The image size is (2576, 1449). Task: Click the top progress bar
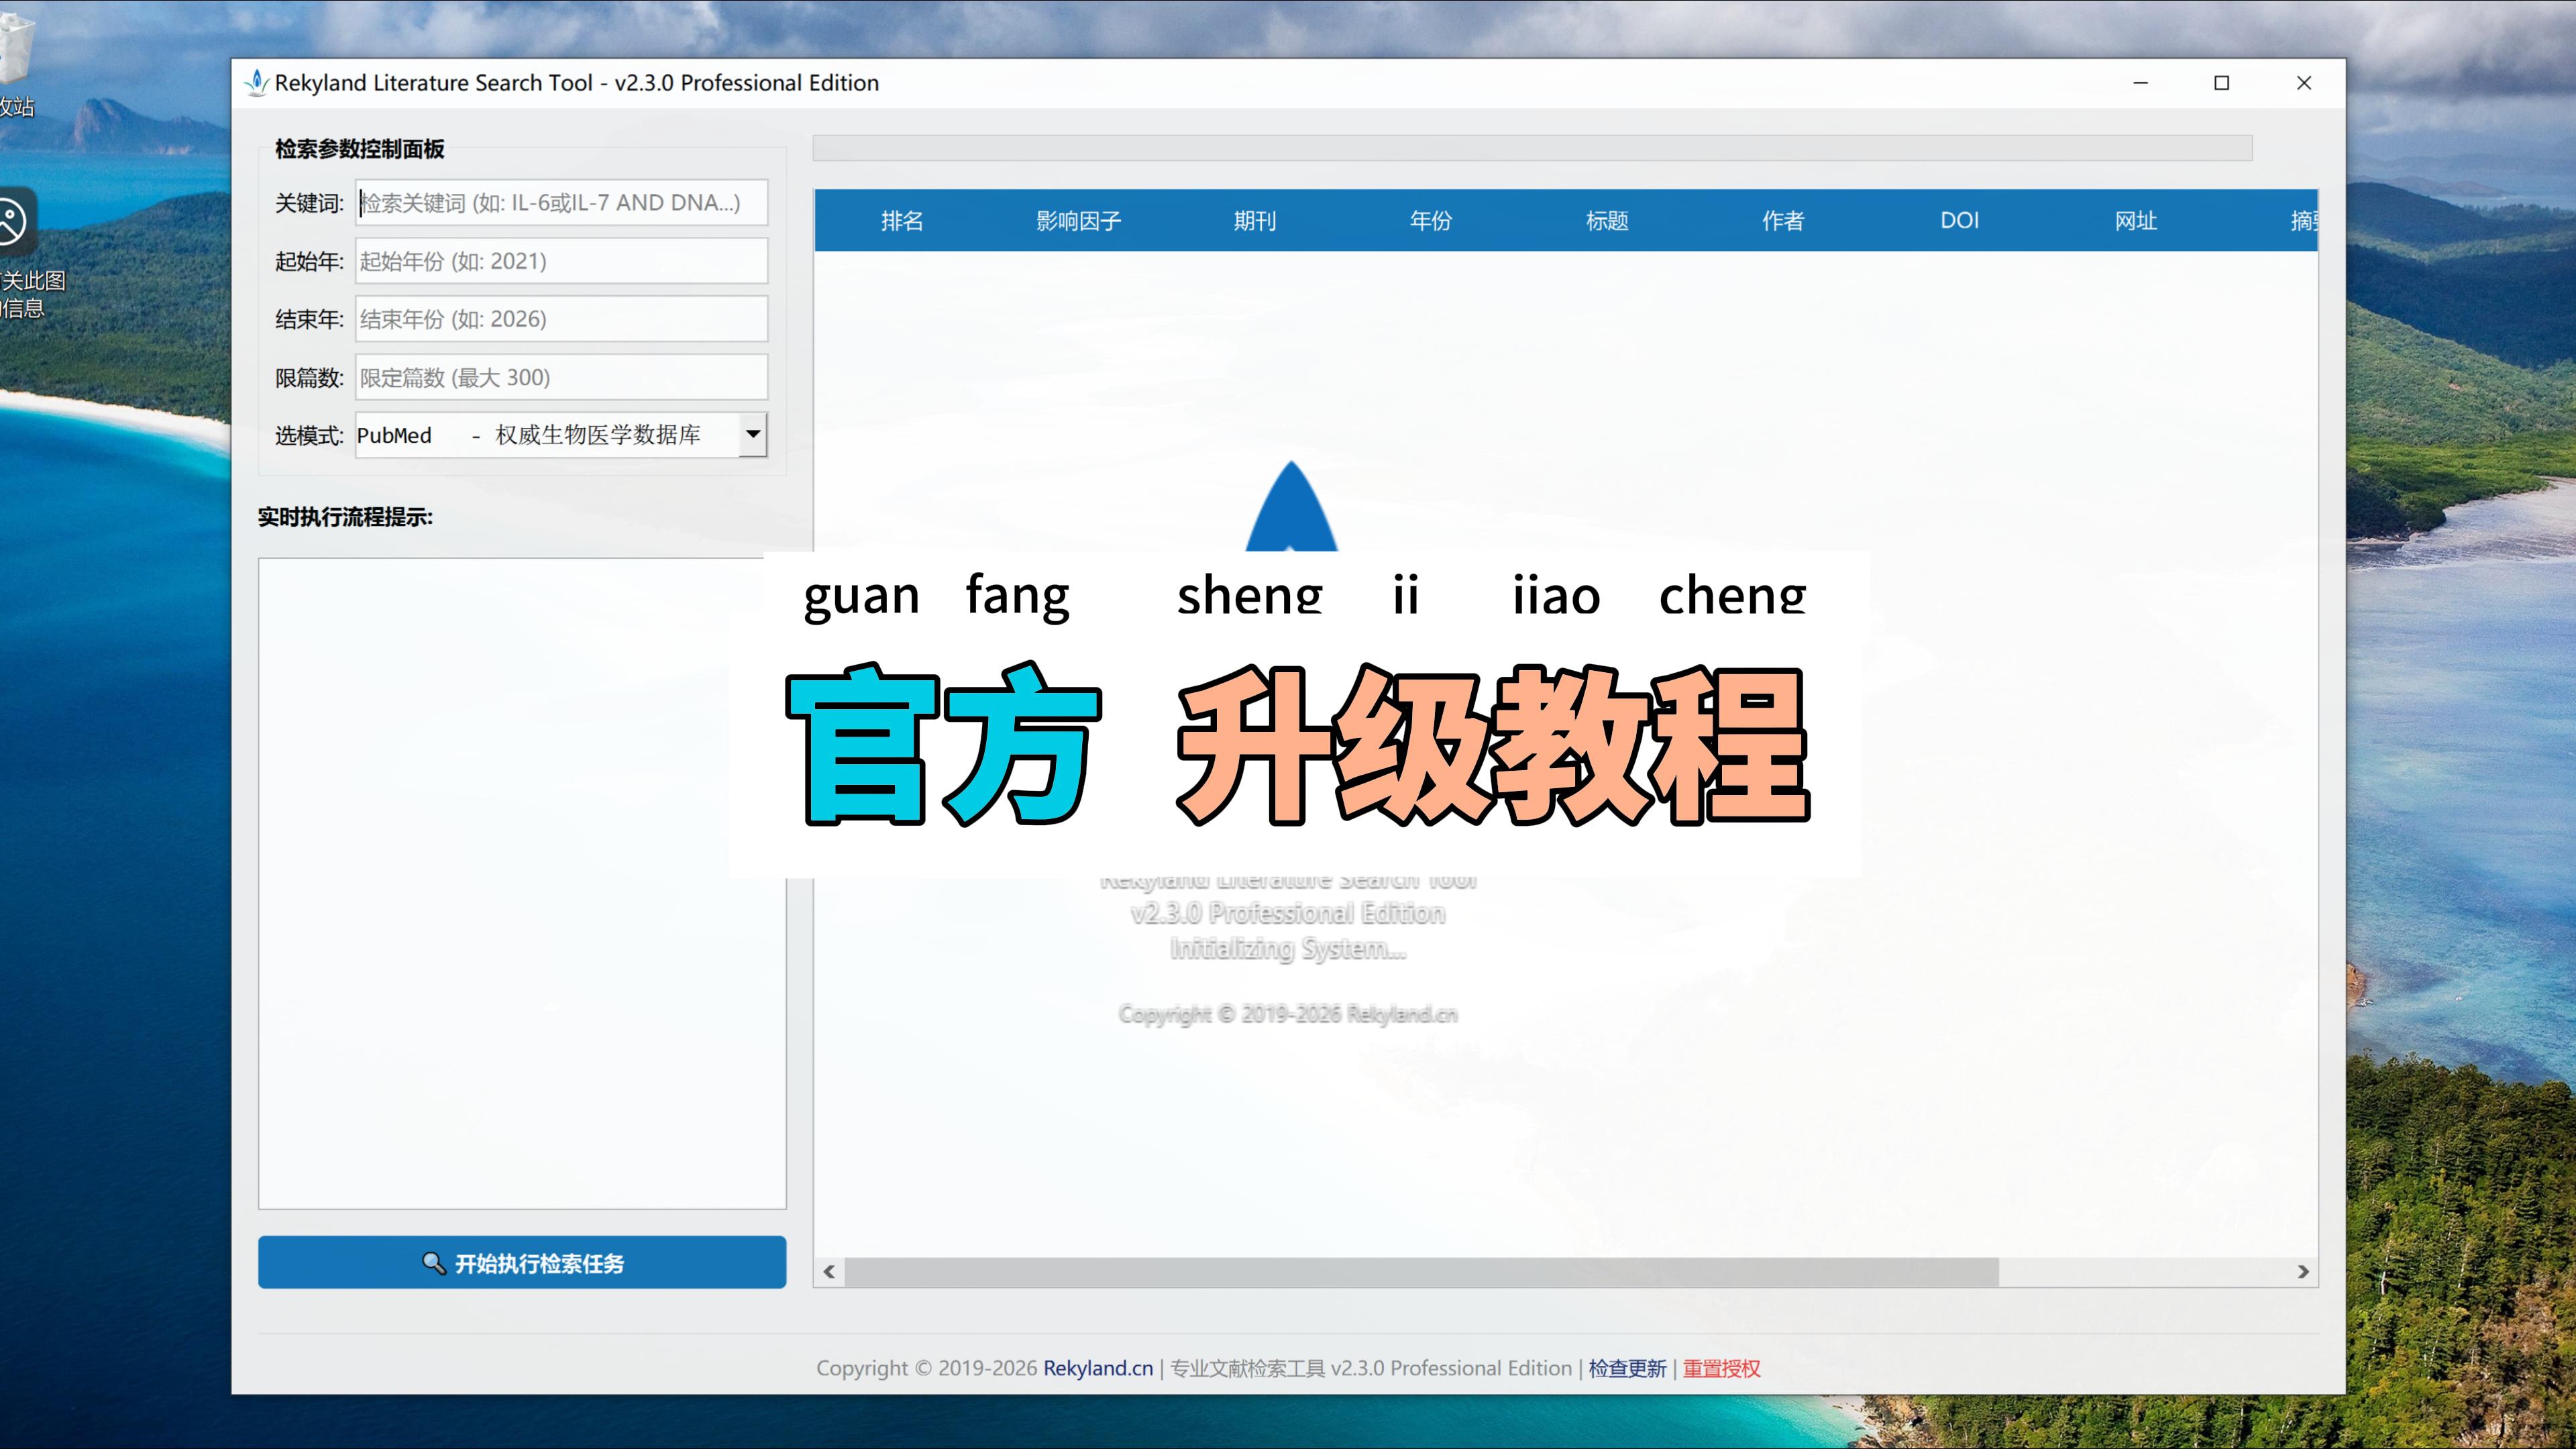(x=1532, y=148)
